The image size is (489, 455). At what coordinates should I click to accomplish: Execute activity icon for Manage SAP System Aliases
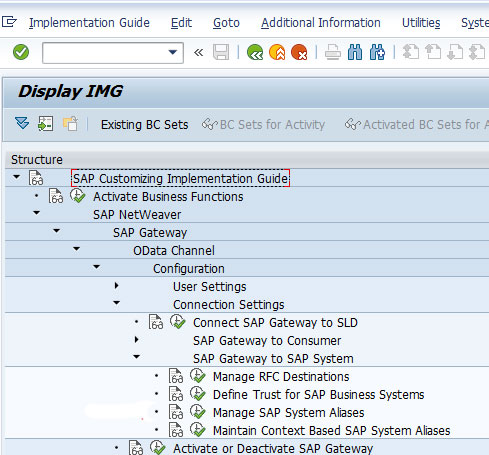click(198, 412)
